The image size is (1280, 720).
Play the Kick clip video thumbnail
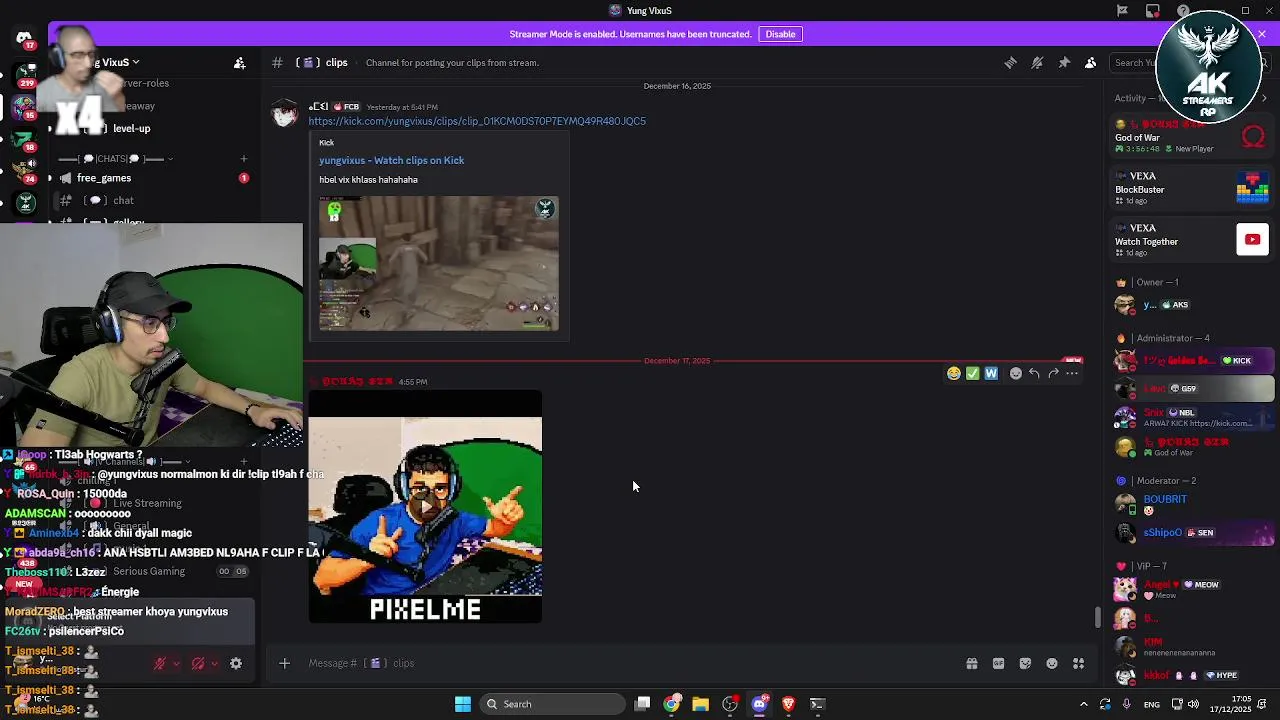[439, 263]
